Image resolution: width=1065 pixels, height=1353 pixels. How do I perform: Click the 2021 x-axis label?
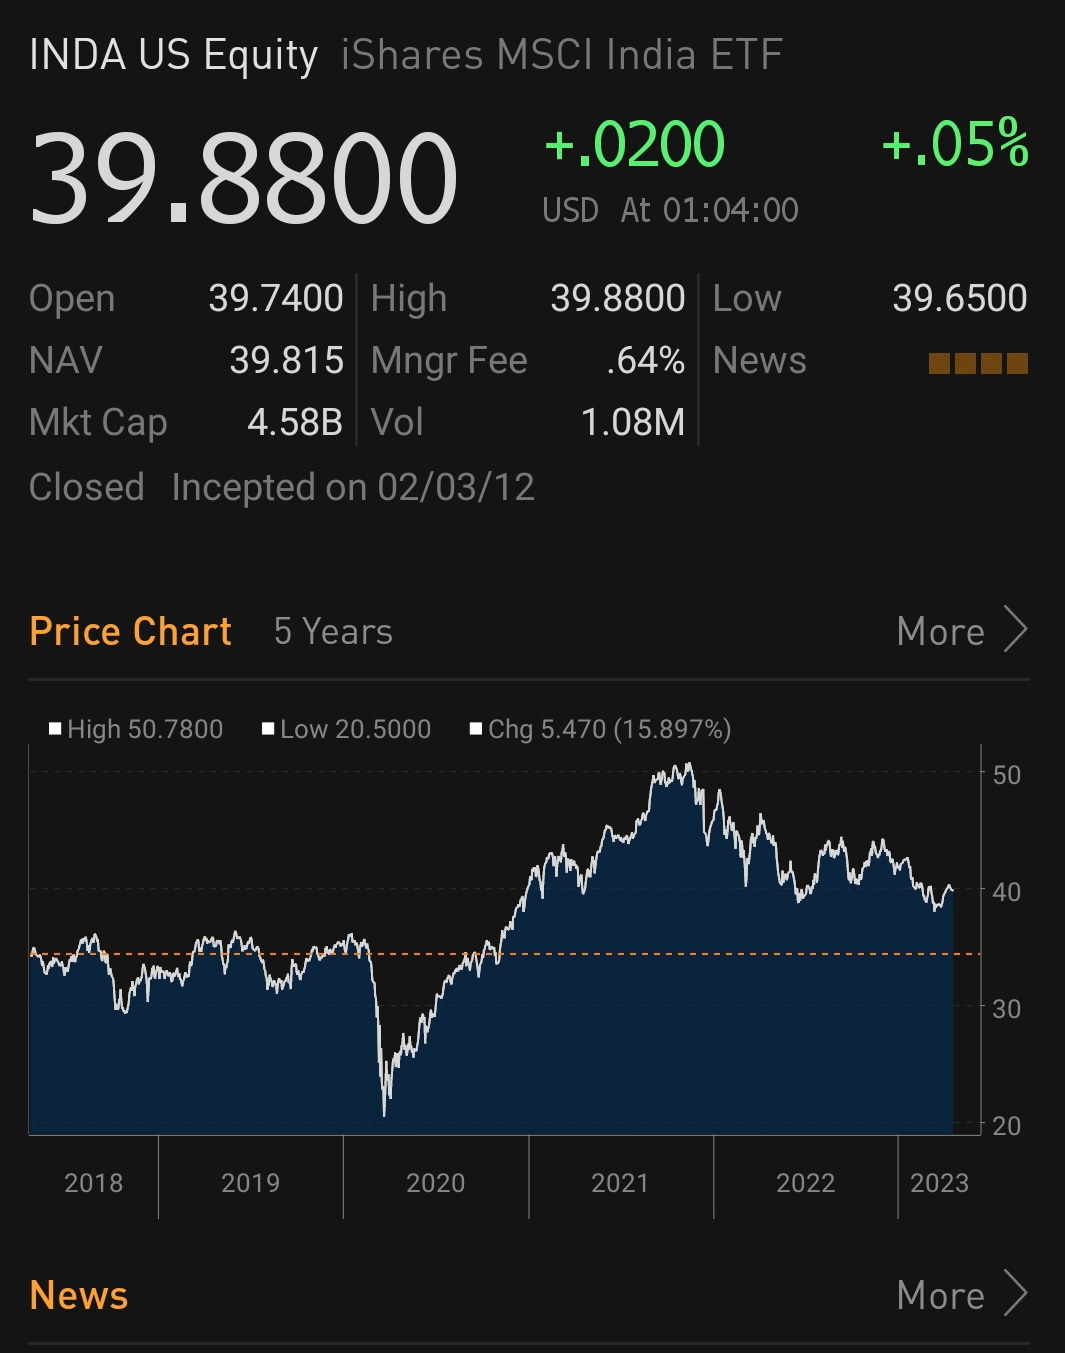620,1183
